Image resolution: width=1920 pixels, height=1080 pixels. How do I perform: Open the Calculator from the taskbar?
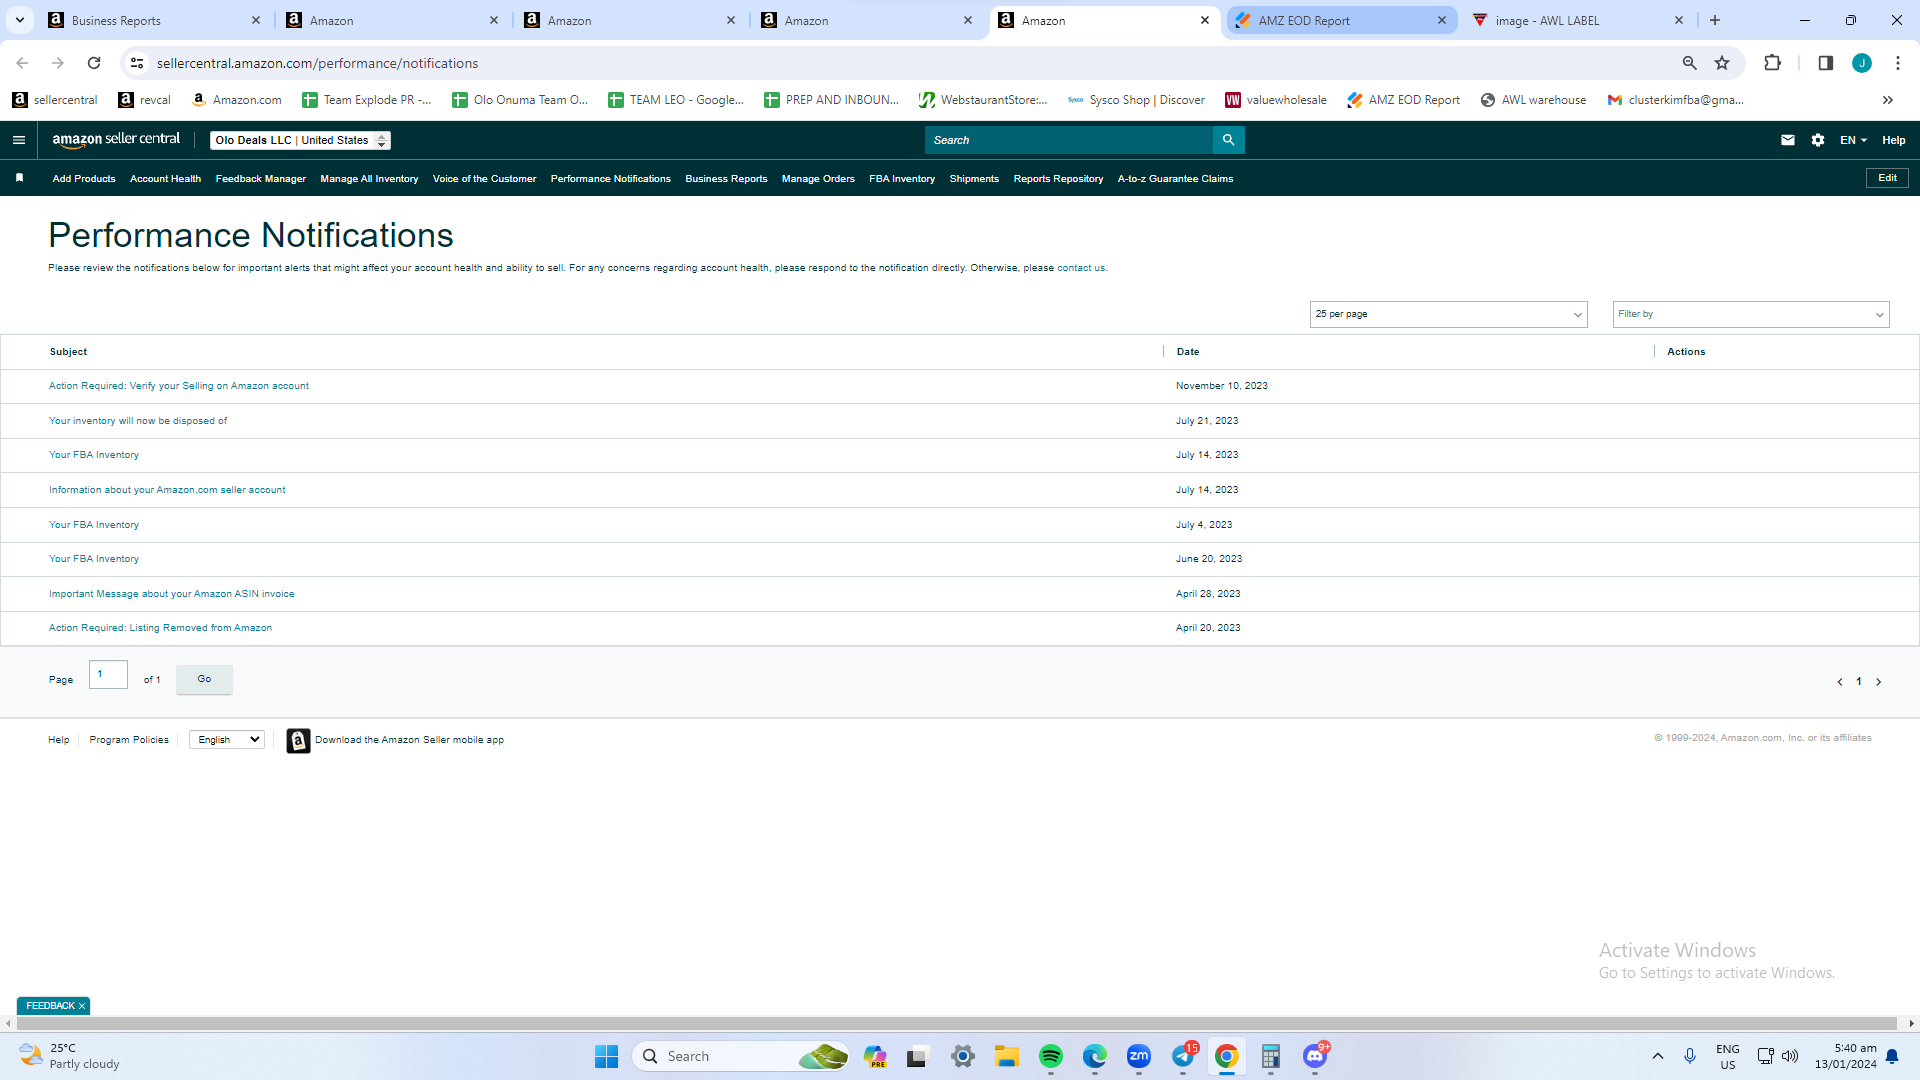click(1271, 1056)
